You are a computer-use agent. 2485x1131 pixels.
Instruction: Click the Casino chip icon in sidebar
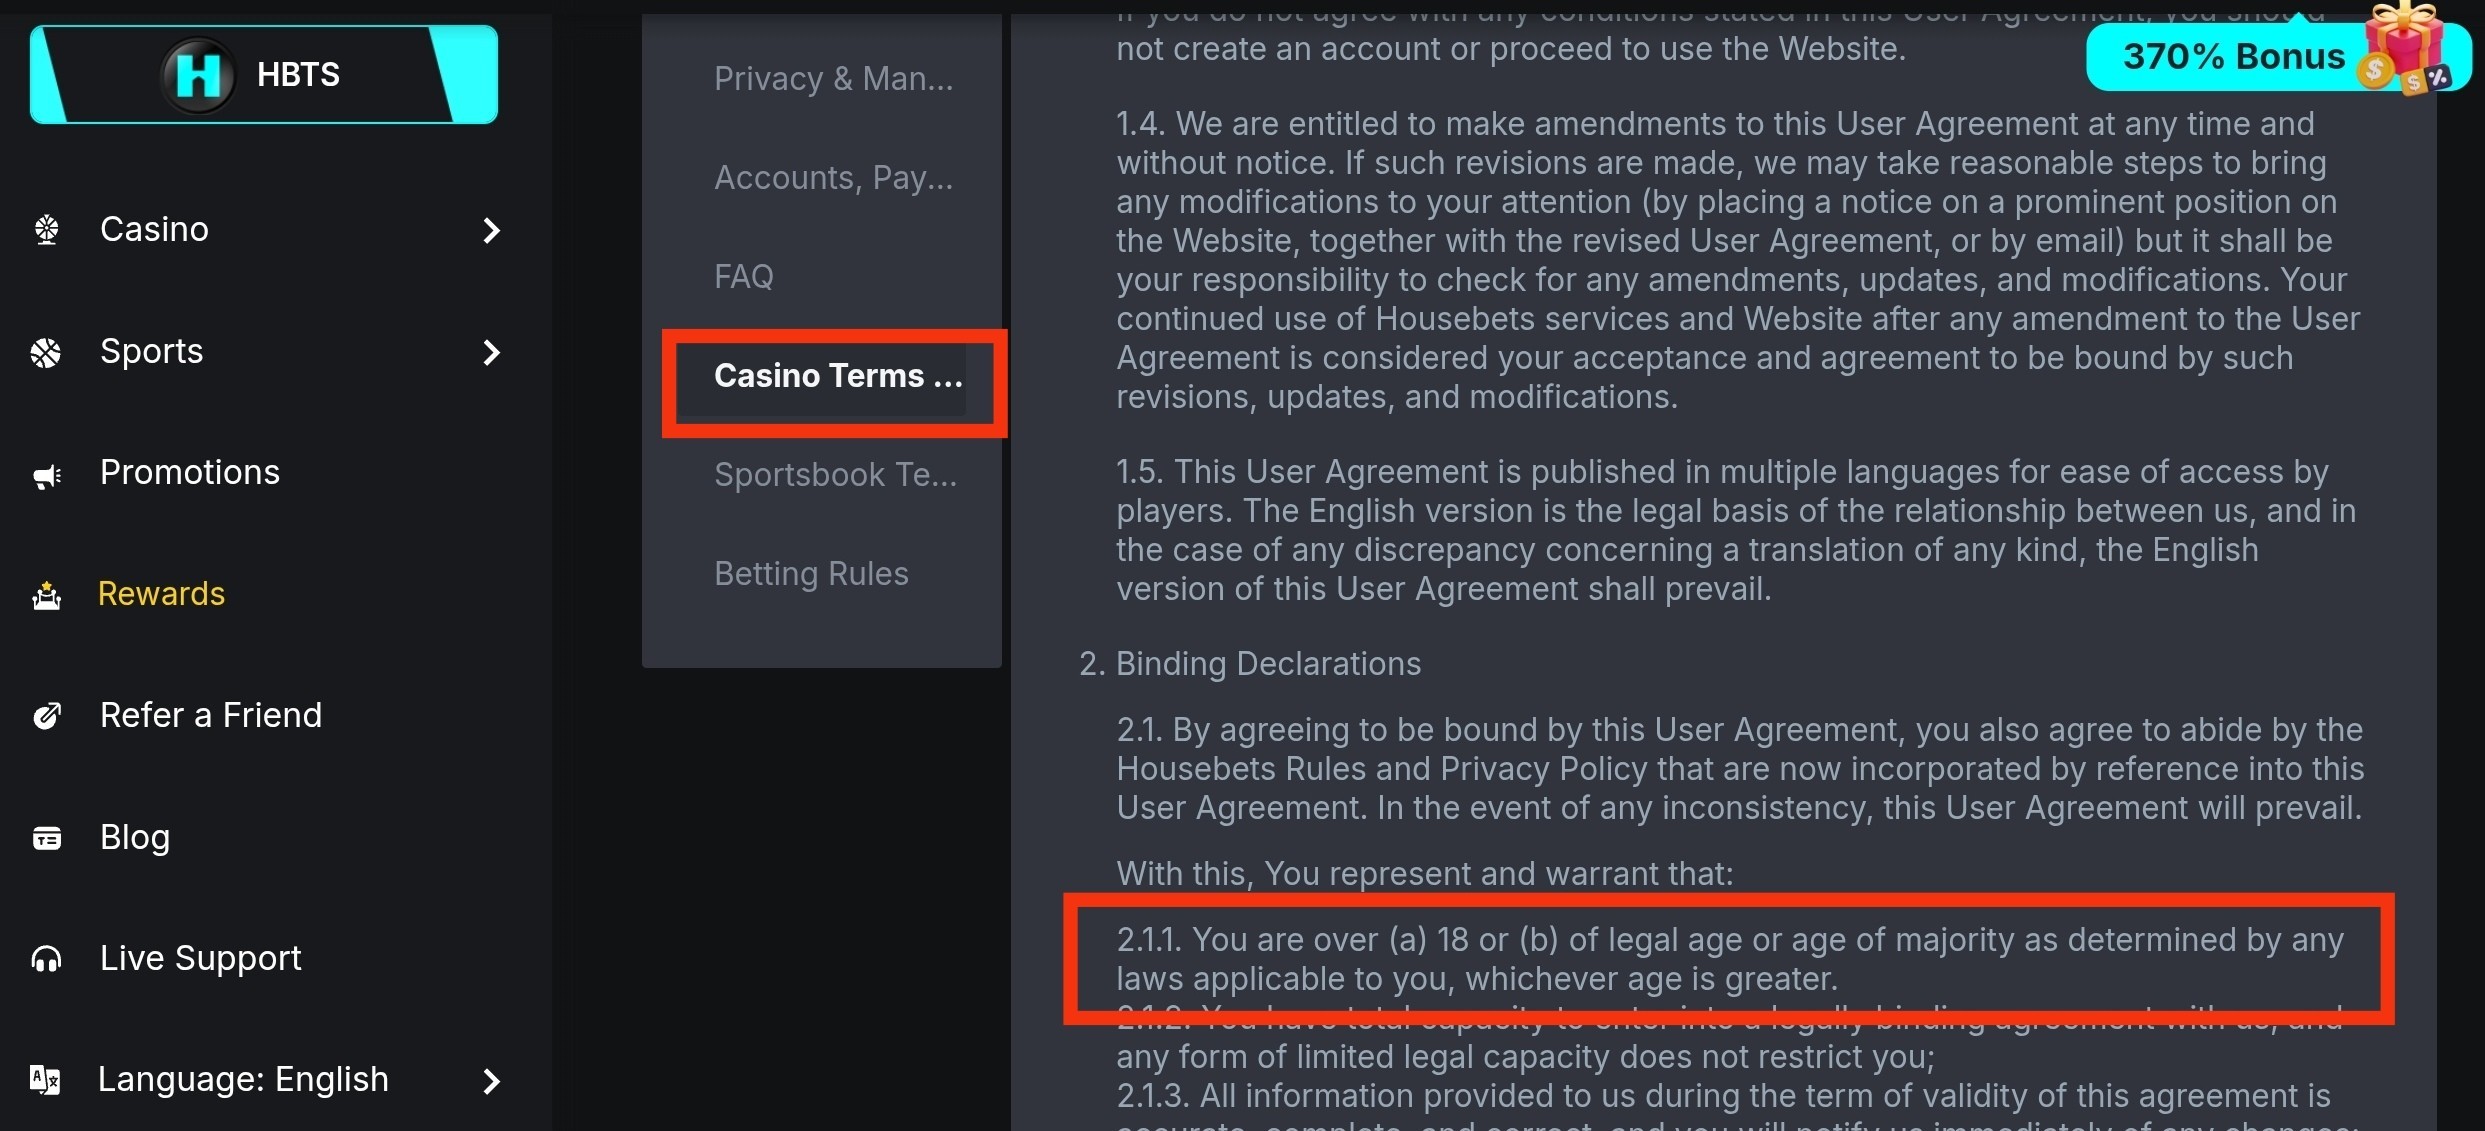[x=46, y=230]
